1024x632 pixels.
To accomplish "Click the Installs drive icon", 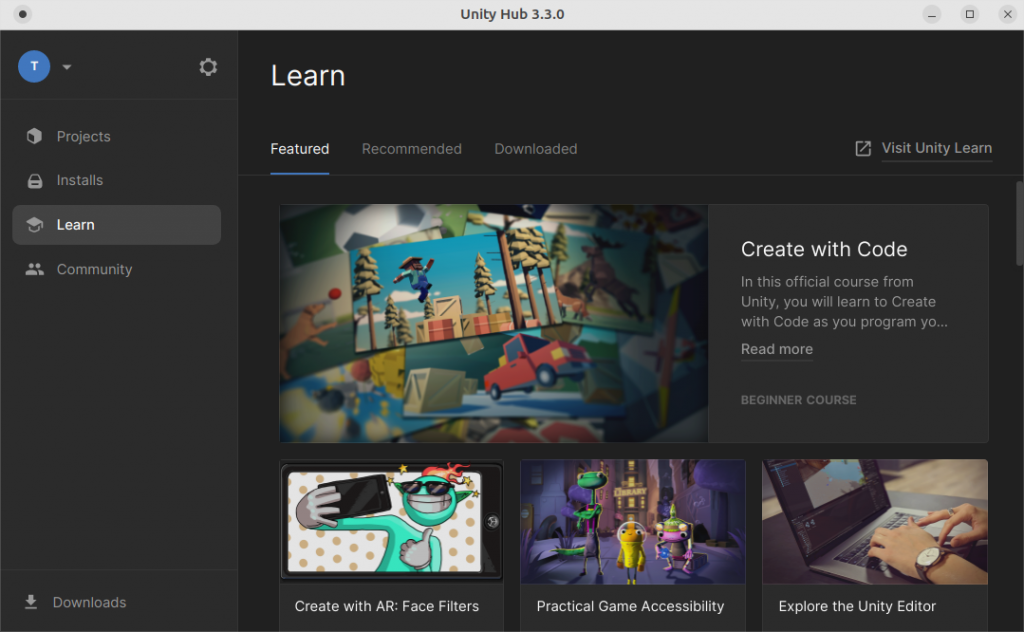I will tap(35, 180).
